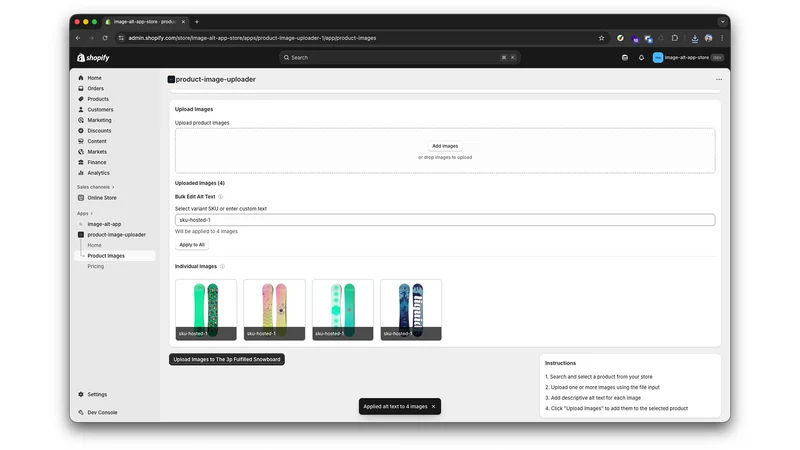This screenshot has width=800, height=450.
Task: Click the notifications bell icon
Action: tap(641, 58)
